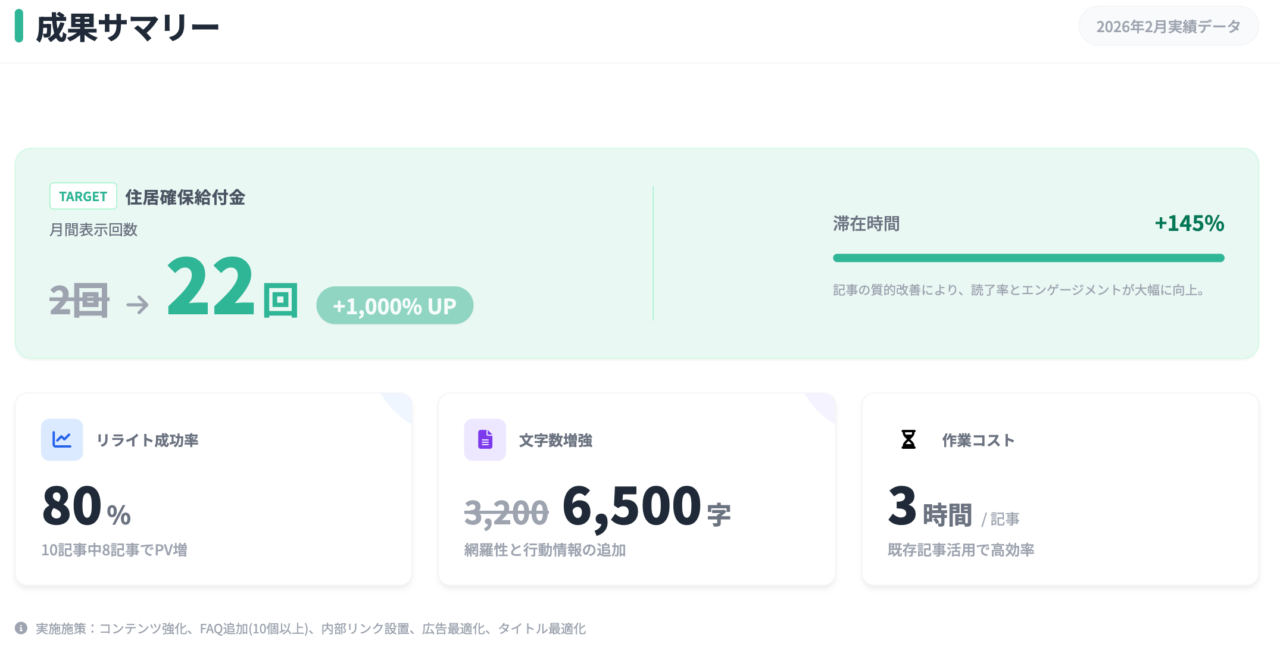Click the 滞在時間 green progress bar
This screenshot has height=650, width=1280.
(1028, 258)
